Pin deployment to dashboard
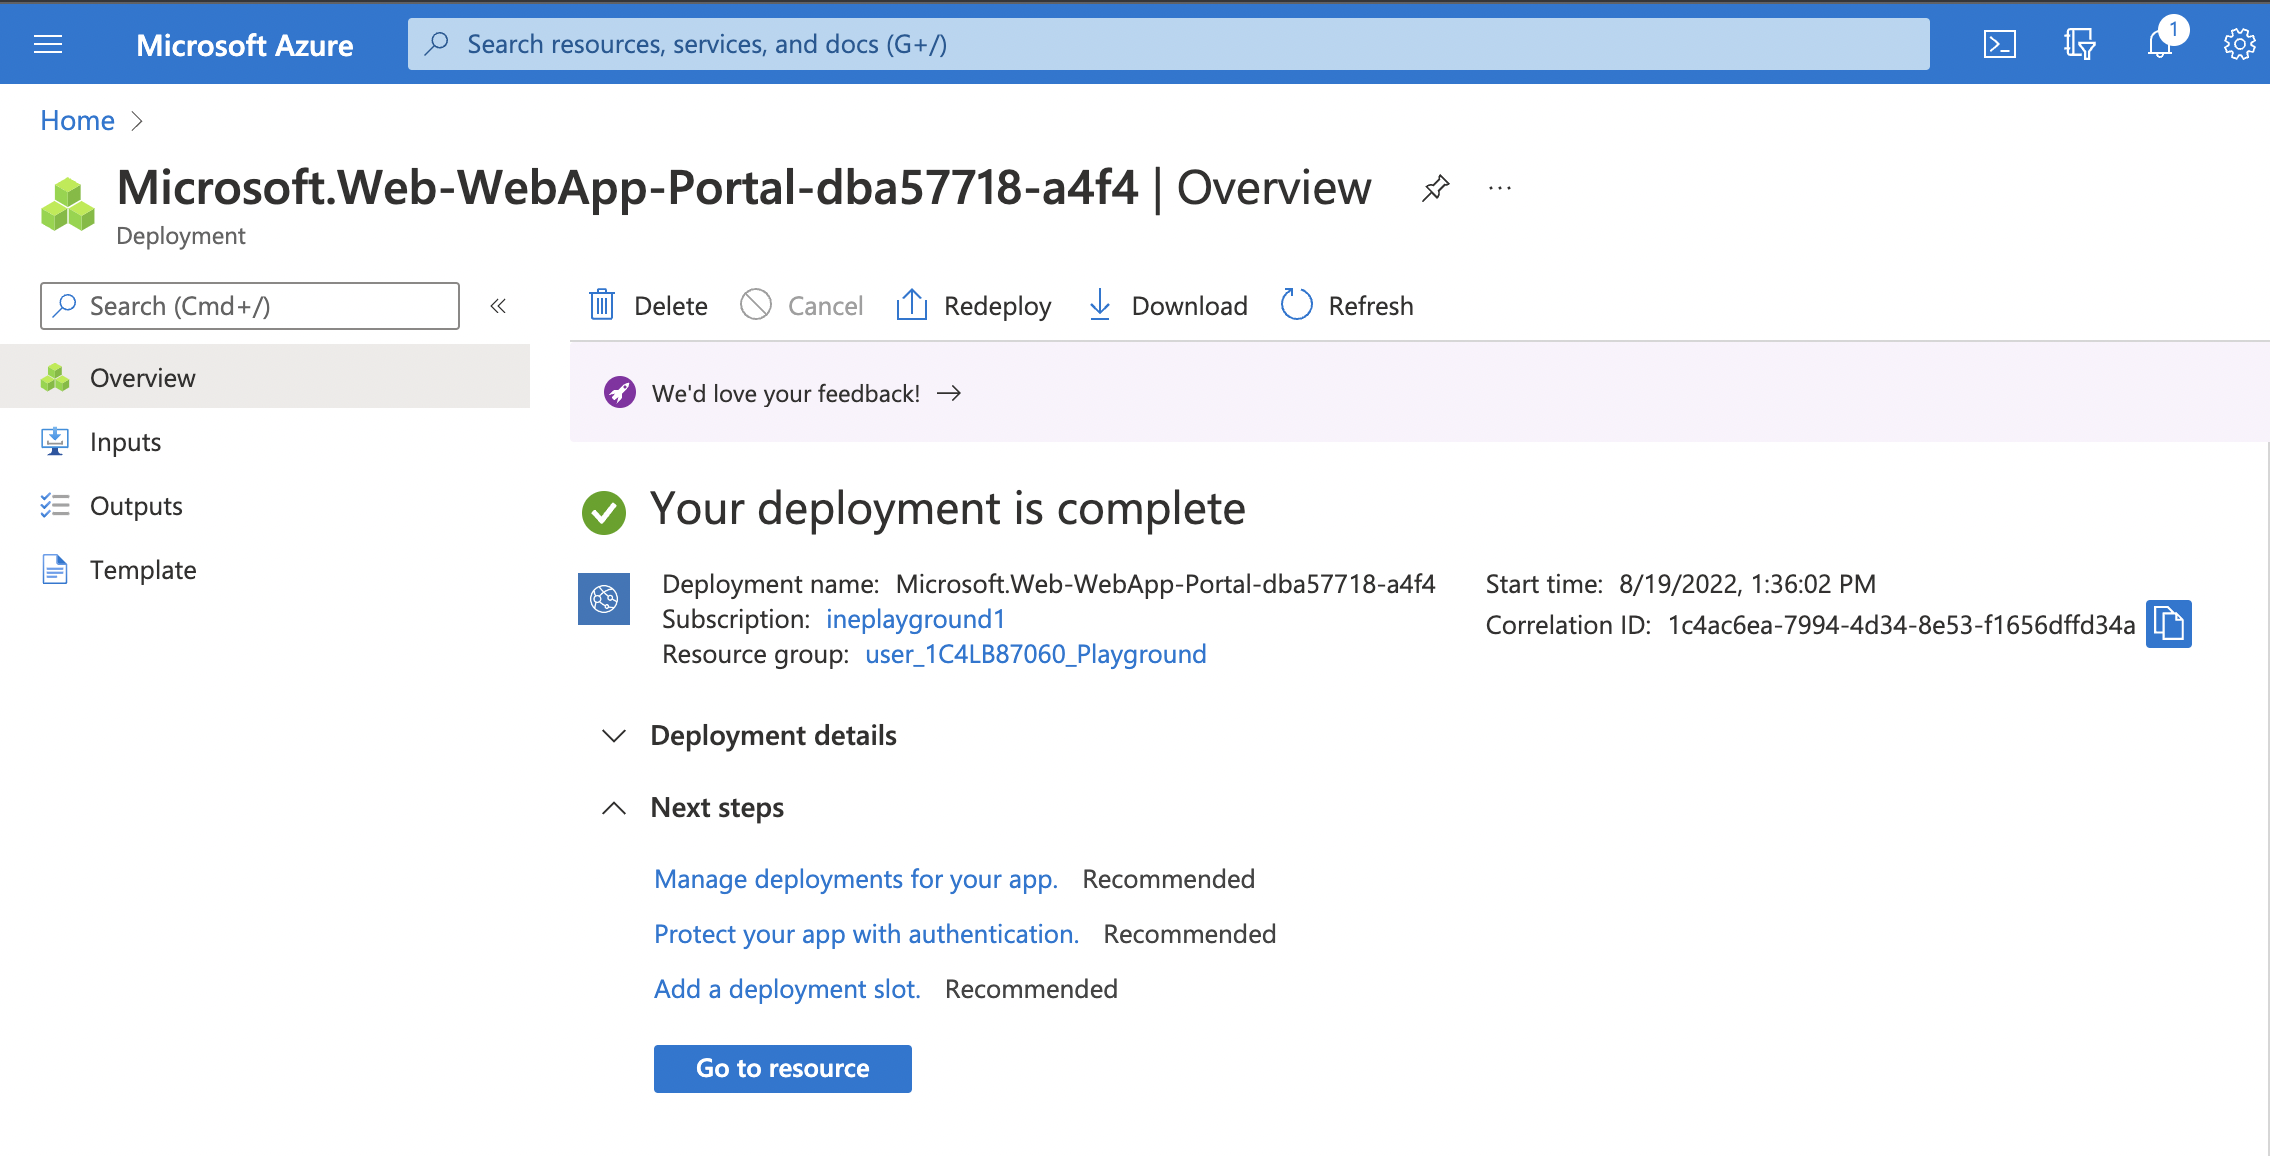 (x=1435, y=188)
